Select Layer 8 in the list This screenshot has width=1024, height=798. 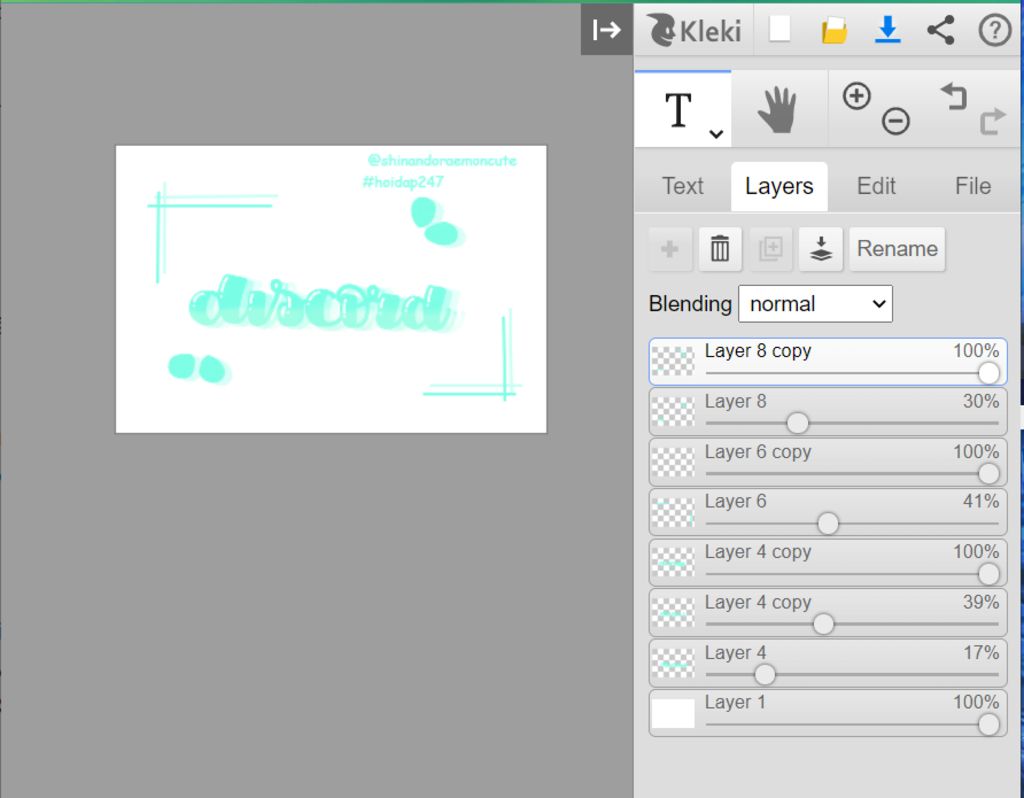827,411
